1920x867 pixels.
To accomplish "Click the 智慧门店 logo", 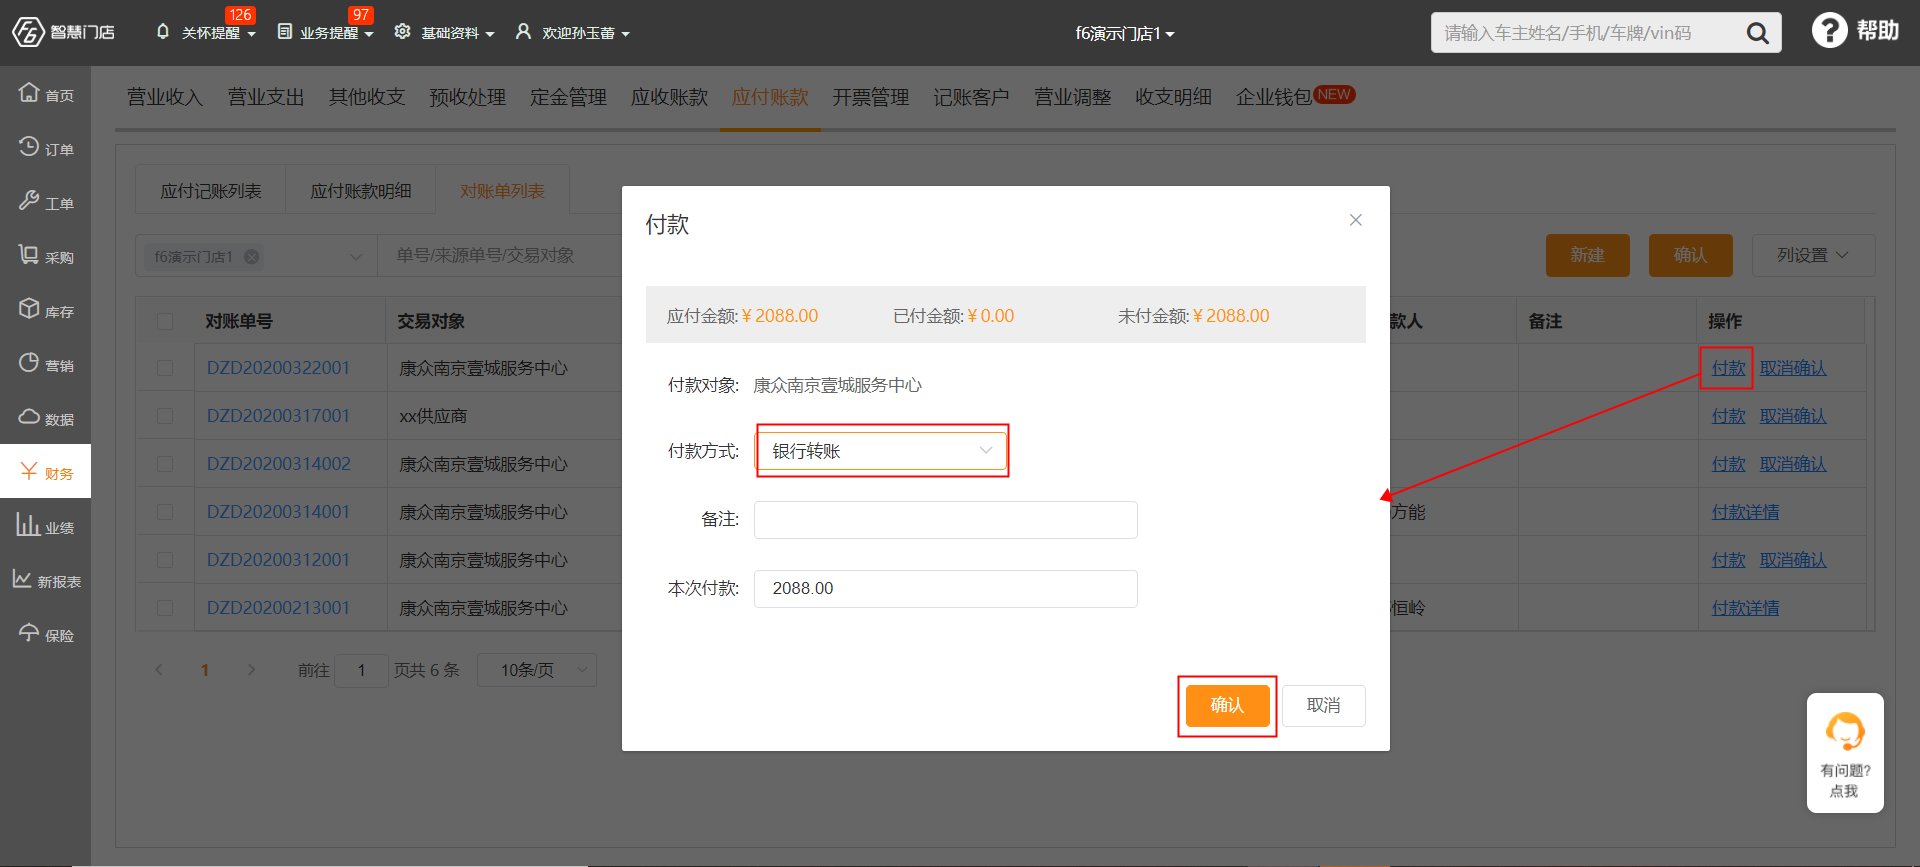I will (x=63, y=32).
